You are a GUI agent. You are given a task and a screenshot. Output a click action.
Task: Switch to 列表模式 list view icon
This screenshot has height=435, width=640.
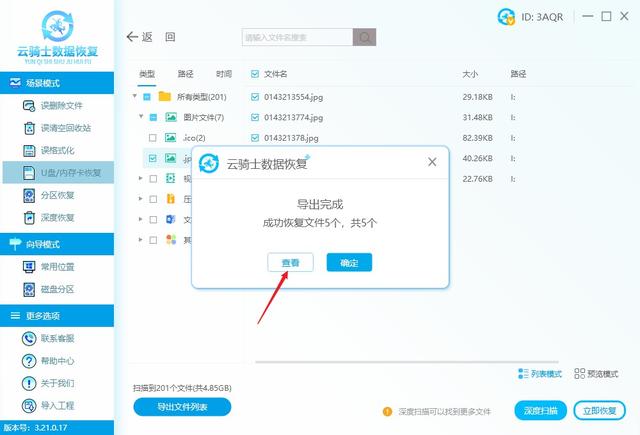[523, 373]
